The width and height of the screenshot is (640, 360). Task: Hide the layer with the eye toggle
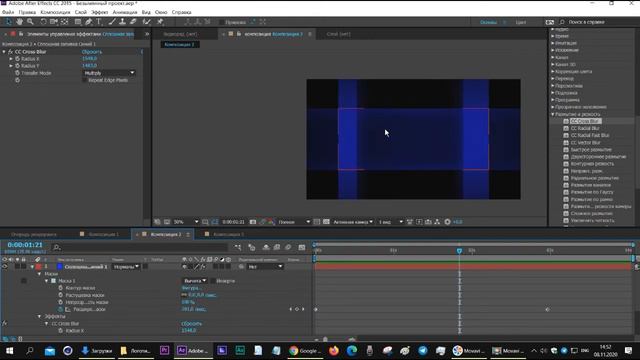[5, 267]
